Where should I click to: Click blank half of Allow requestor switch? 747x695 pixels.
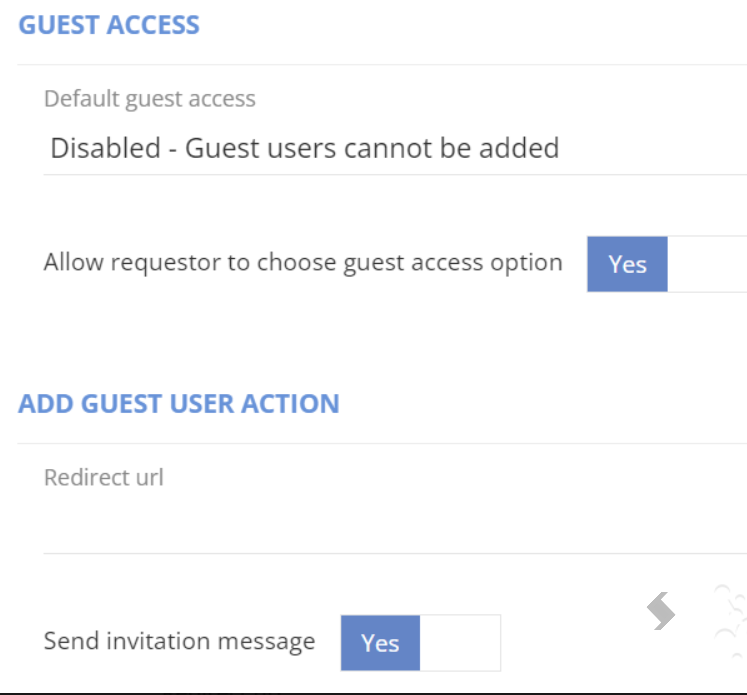[707, 264]
